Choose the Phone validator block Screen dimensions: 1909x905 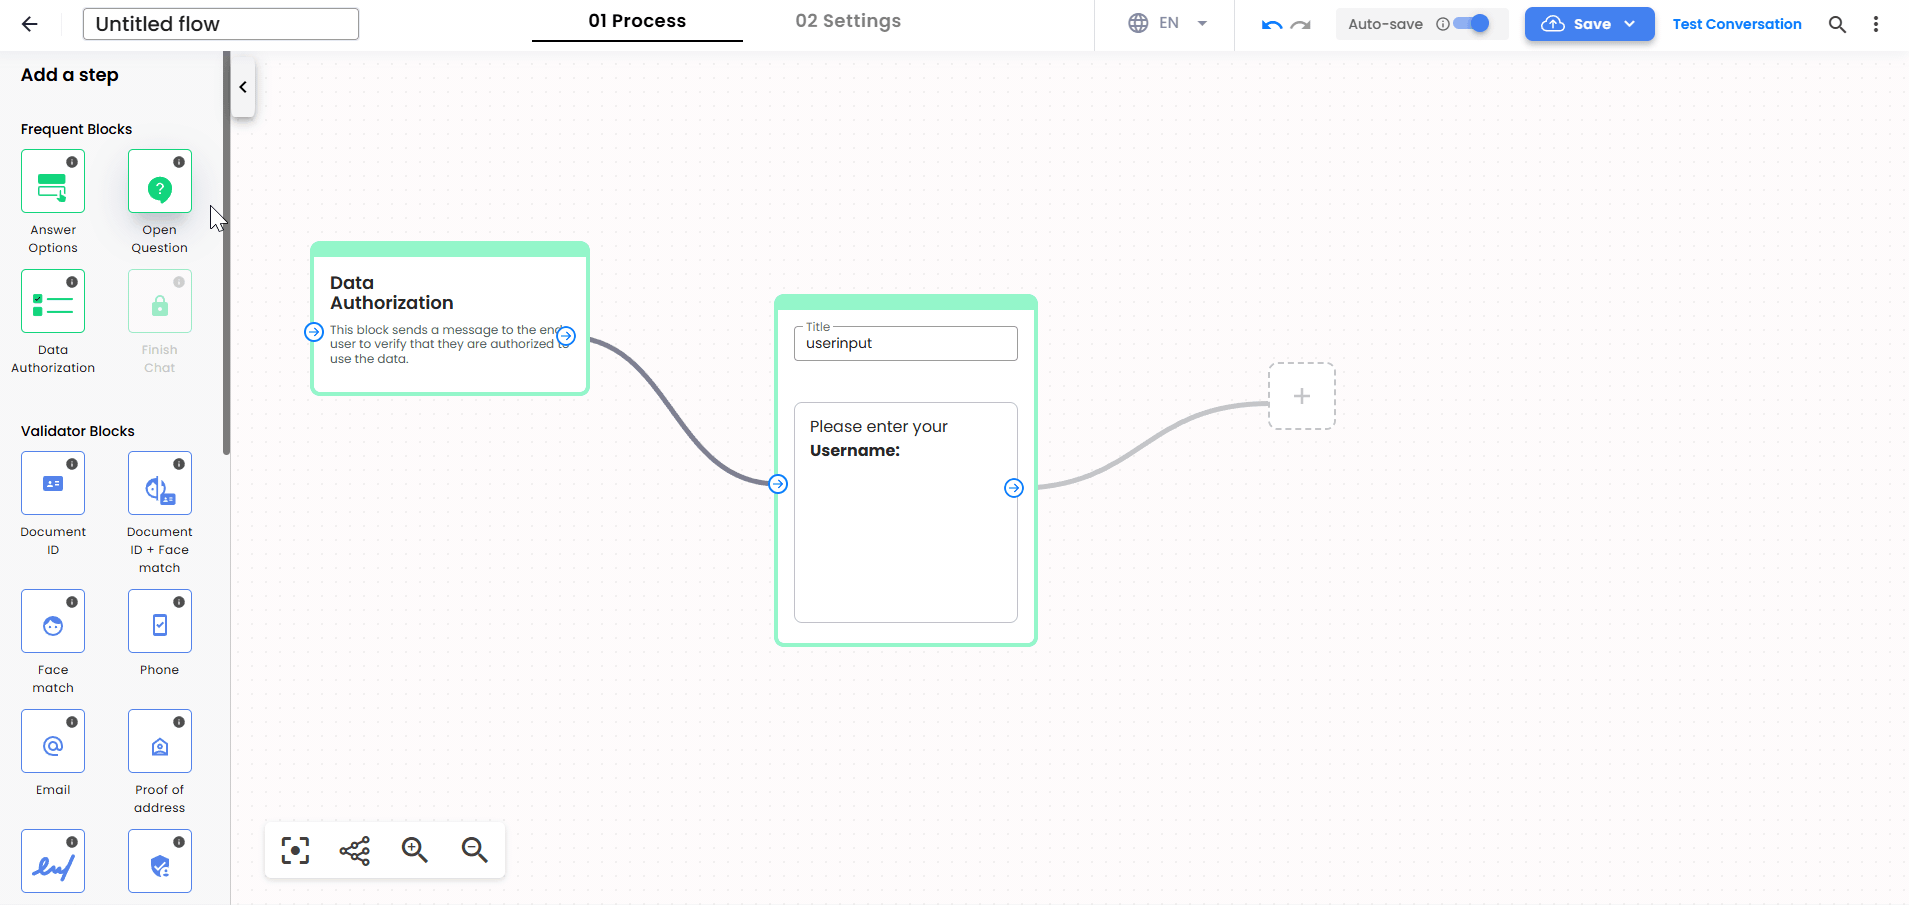[159, 622]
